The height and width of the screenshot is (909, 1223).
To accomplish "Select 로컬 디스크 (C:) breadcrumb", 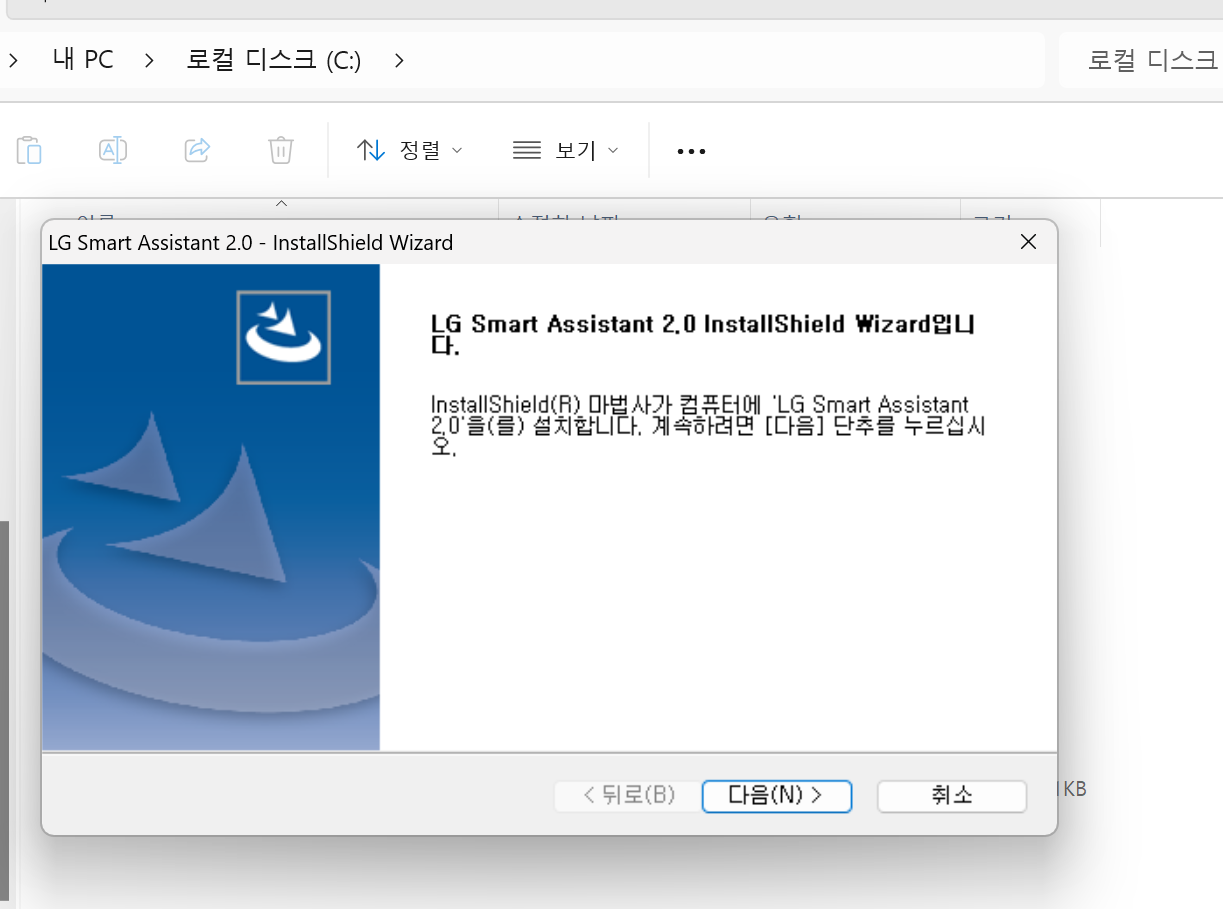I will (x=274, y=60).
